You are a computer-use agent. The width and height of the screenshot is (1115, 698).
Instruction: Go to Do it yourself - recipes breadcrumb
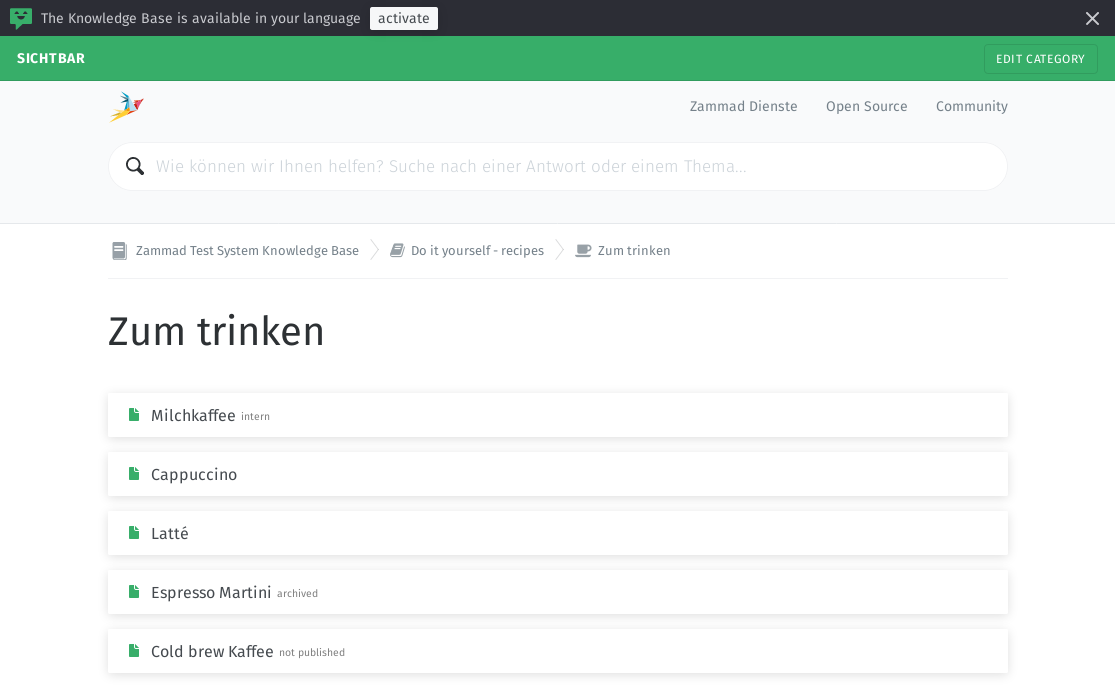pos(477,251)
